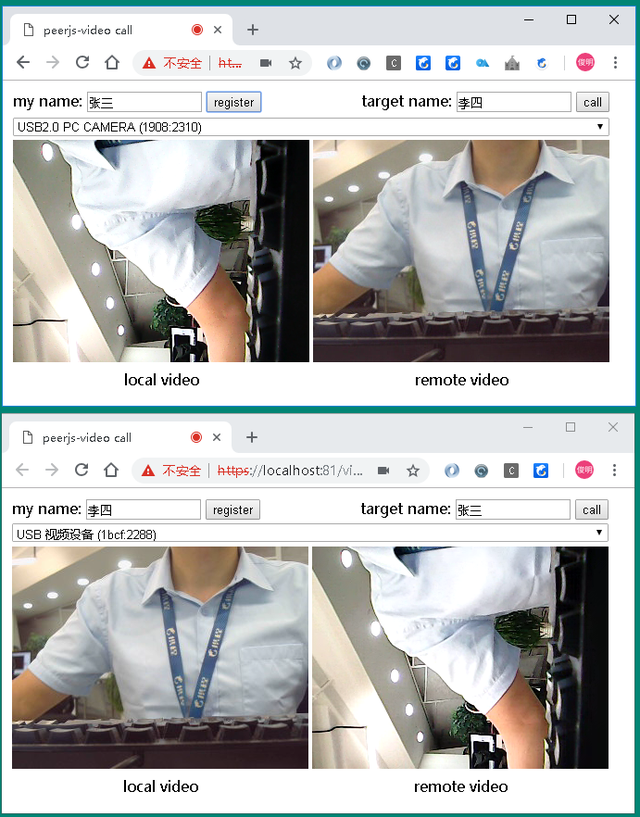640x817 pixels.
Task: Click the register button next to 李四
Action: [233, 510]
